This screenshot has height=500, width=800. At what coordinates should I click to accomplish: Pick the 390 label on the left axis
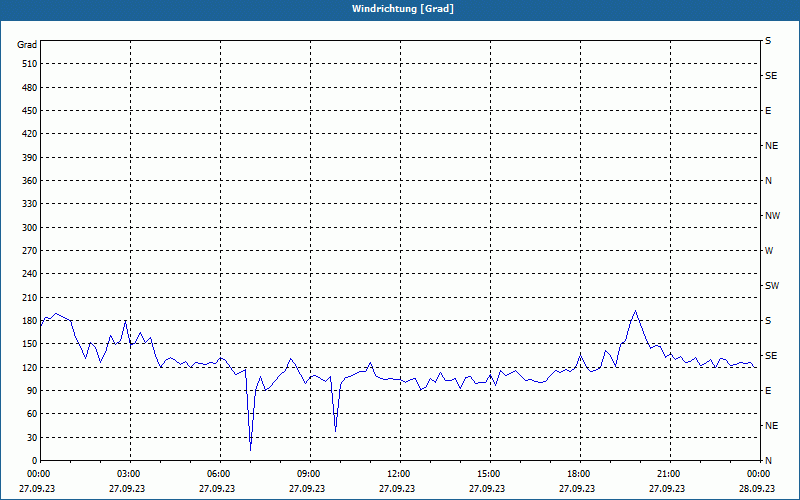30,158
